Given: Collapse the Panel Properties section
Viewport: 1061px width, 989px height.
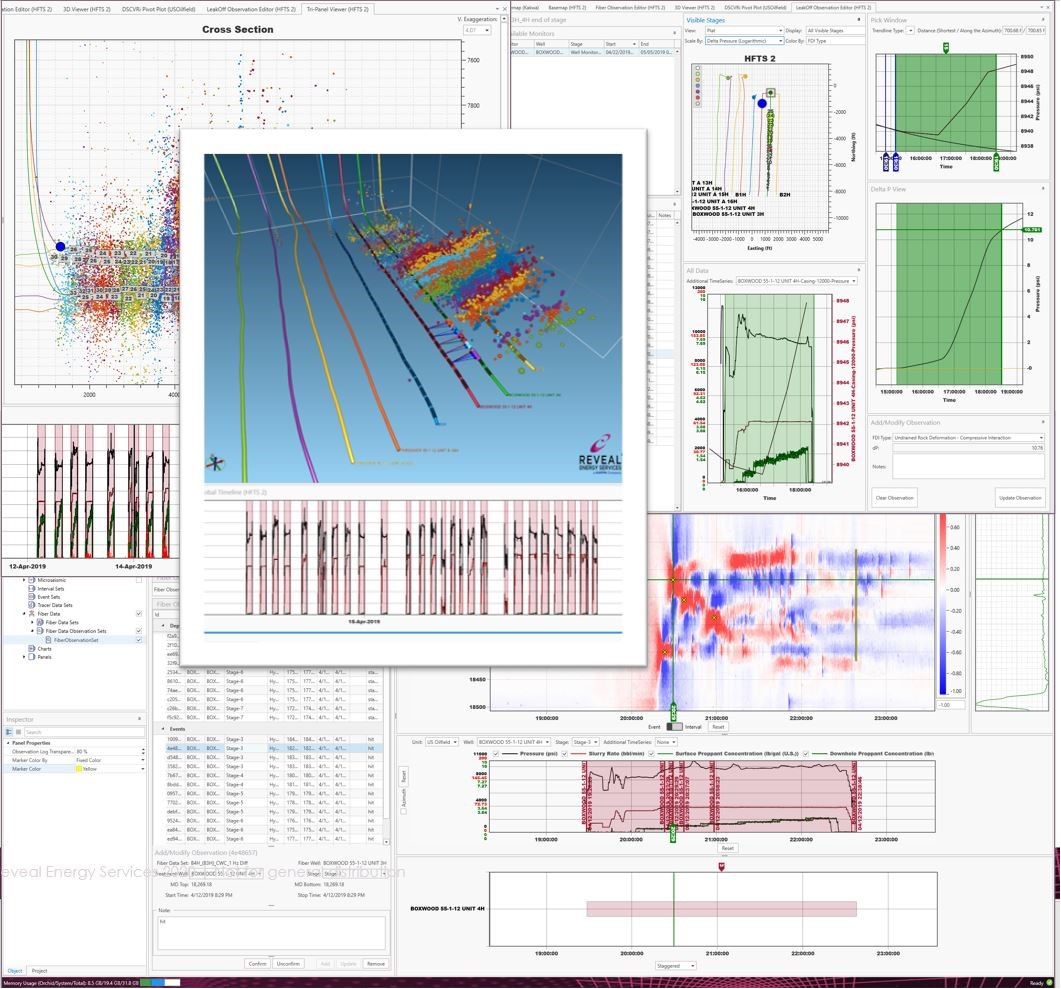Looking at the screenshot, I should (9, 743).
